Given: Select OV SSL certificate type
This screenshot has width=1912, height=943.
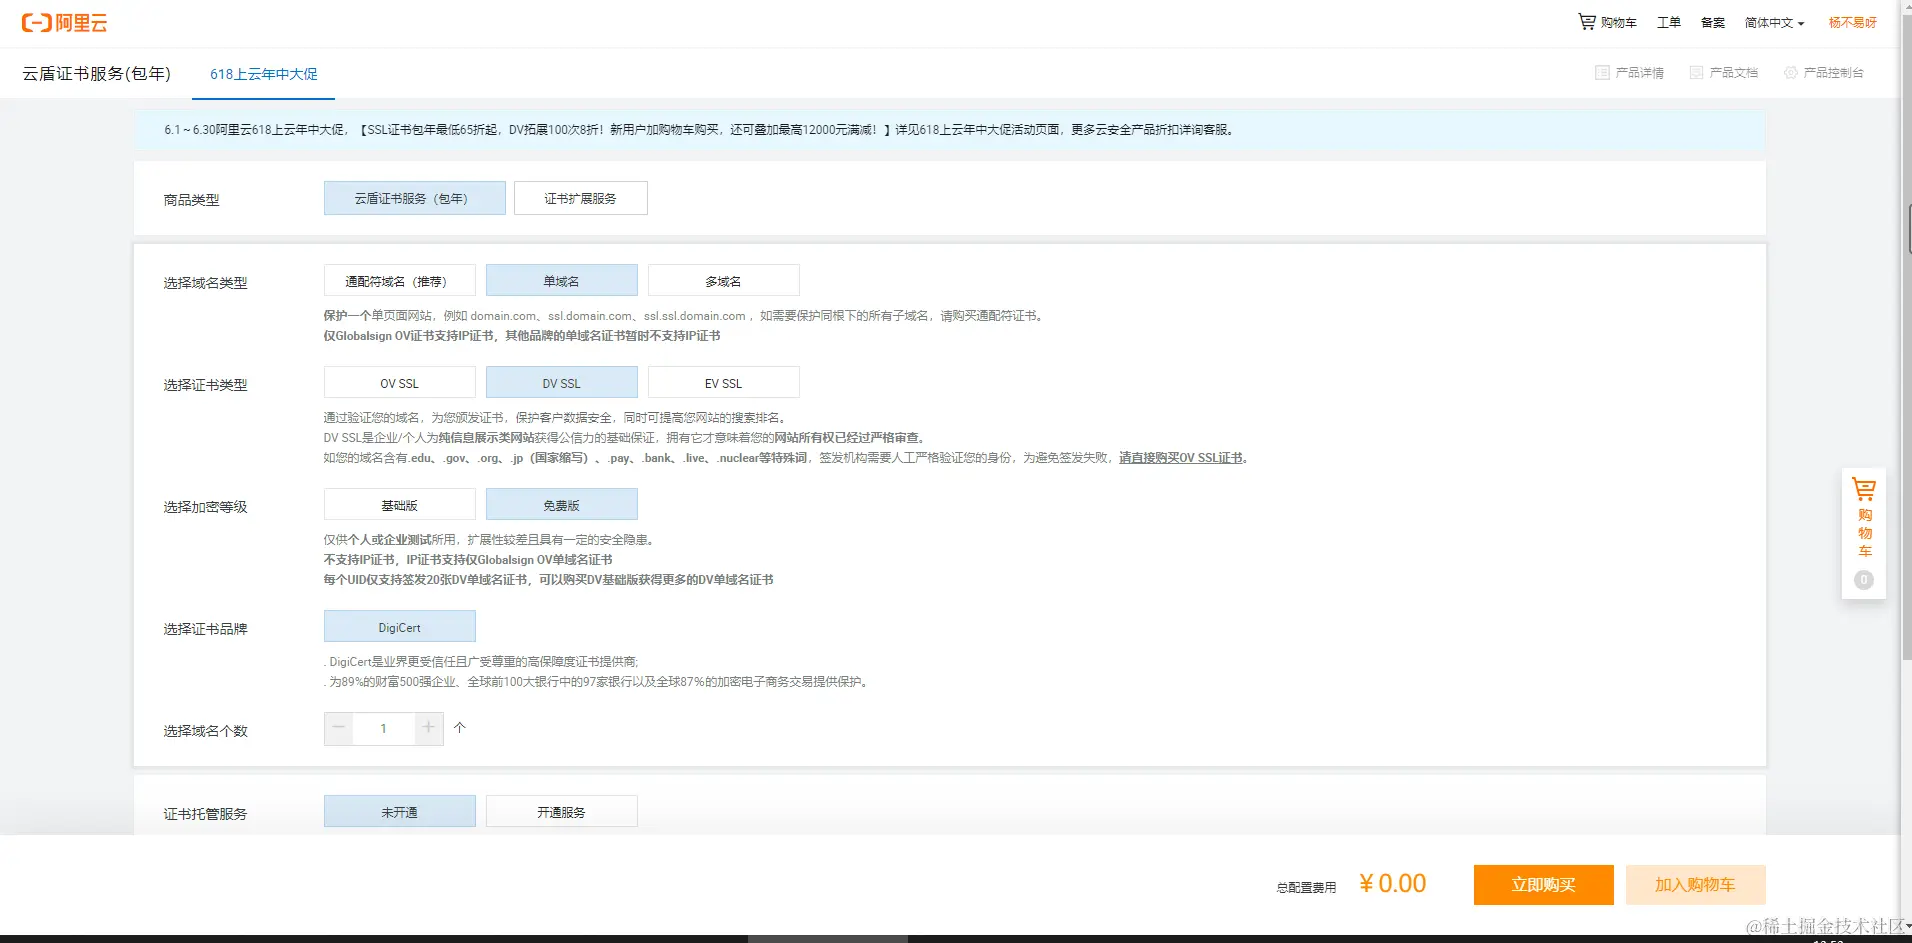Looking at the screenshot, I should (x=399, y=383).
